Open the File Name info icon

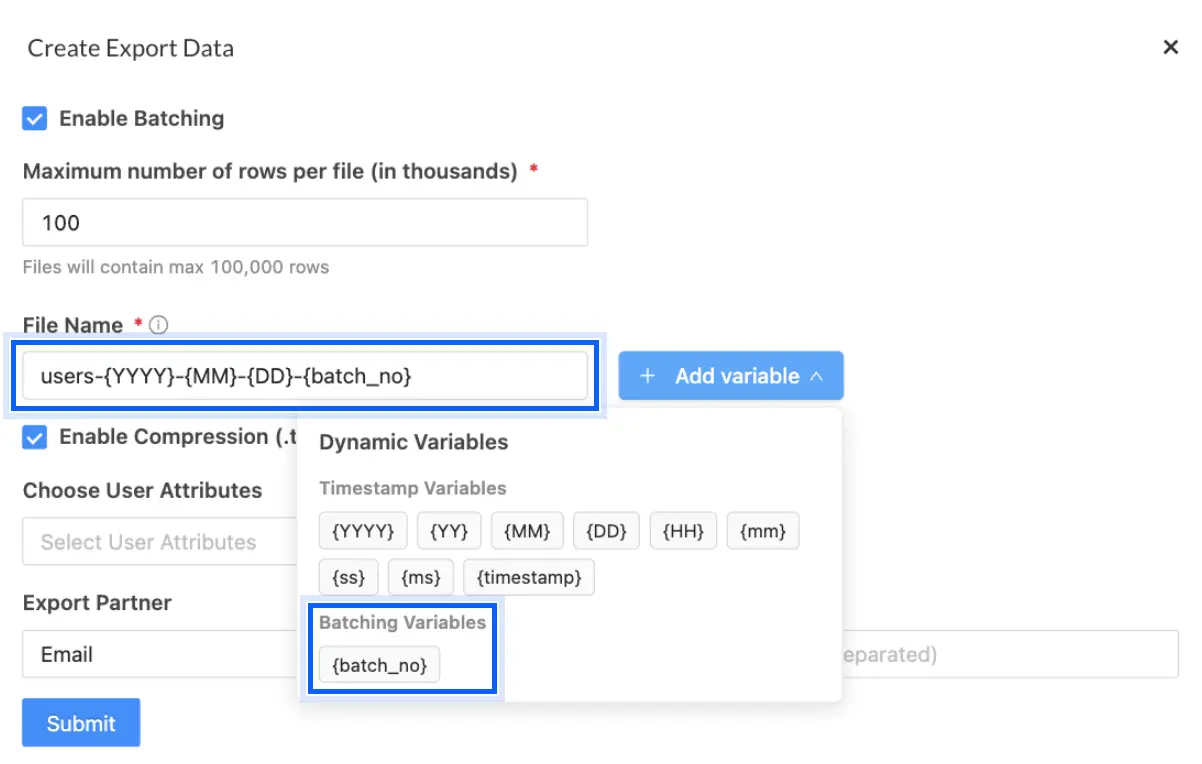pyautogui.click(x=158, y=325)
